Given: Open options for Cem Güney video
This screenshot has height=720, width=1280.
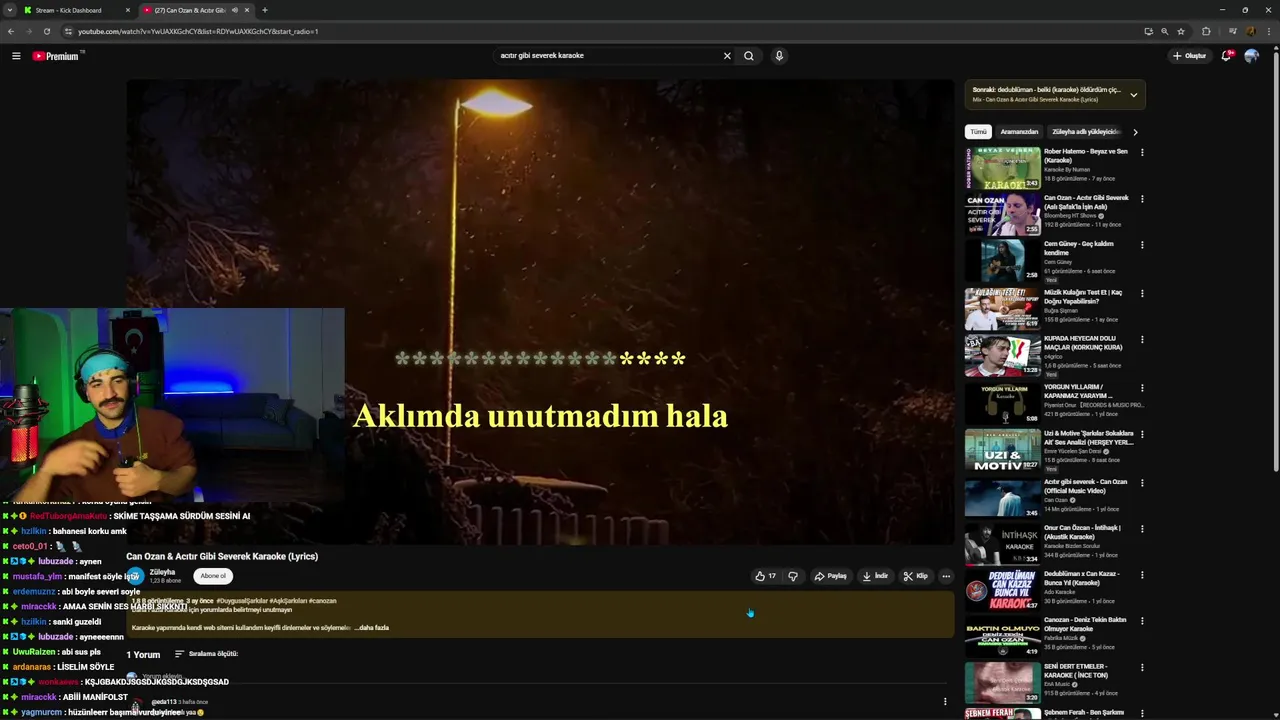Looking at the screenshot, I should pos(1142,245).
